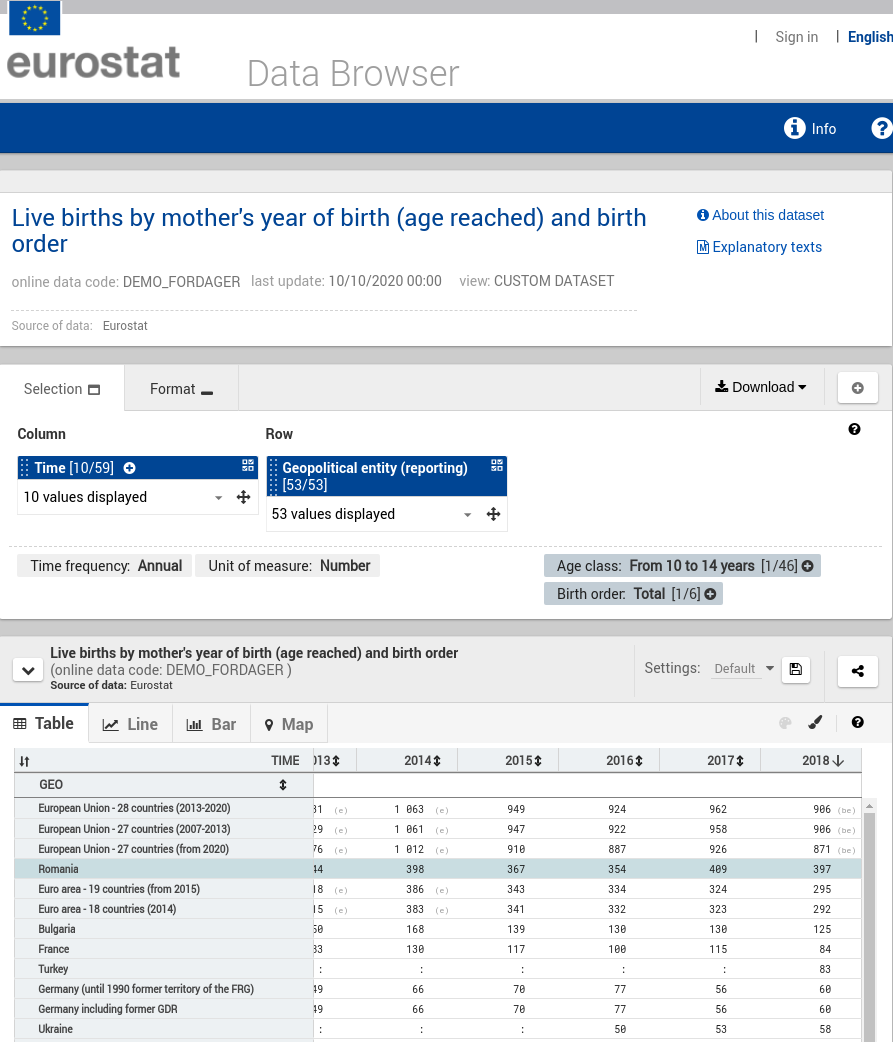Click the Info icon in blue bar
Viewport: 893px width, 1042px height.
795,128
